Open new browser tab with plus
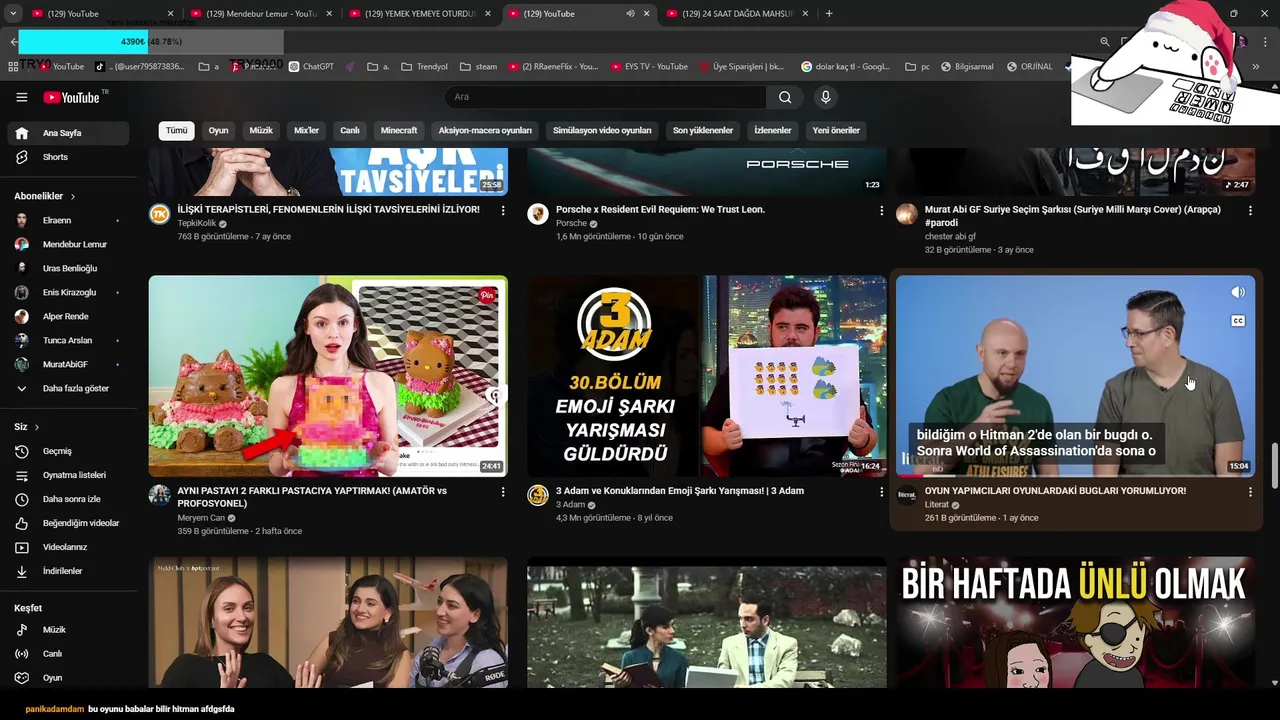This screenshot has width=1280, height=720. (x=829, y=14)
